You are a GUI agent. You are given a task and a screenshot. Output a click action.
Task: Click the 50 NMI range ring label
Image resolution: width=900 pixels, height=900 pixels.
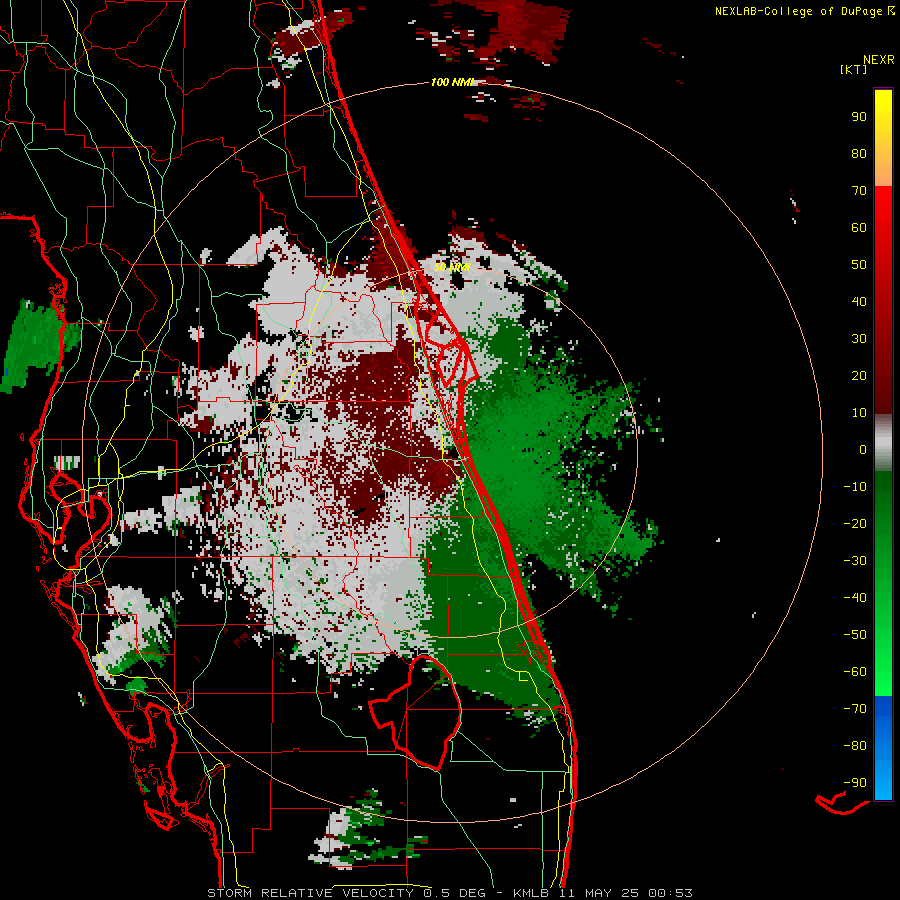click(x=452, y=267)
